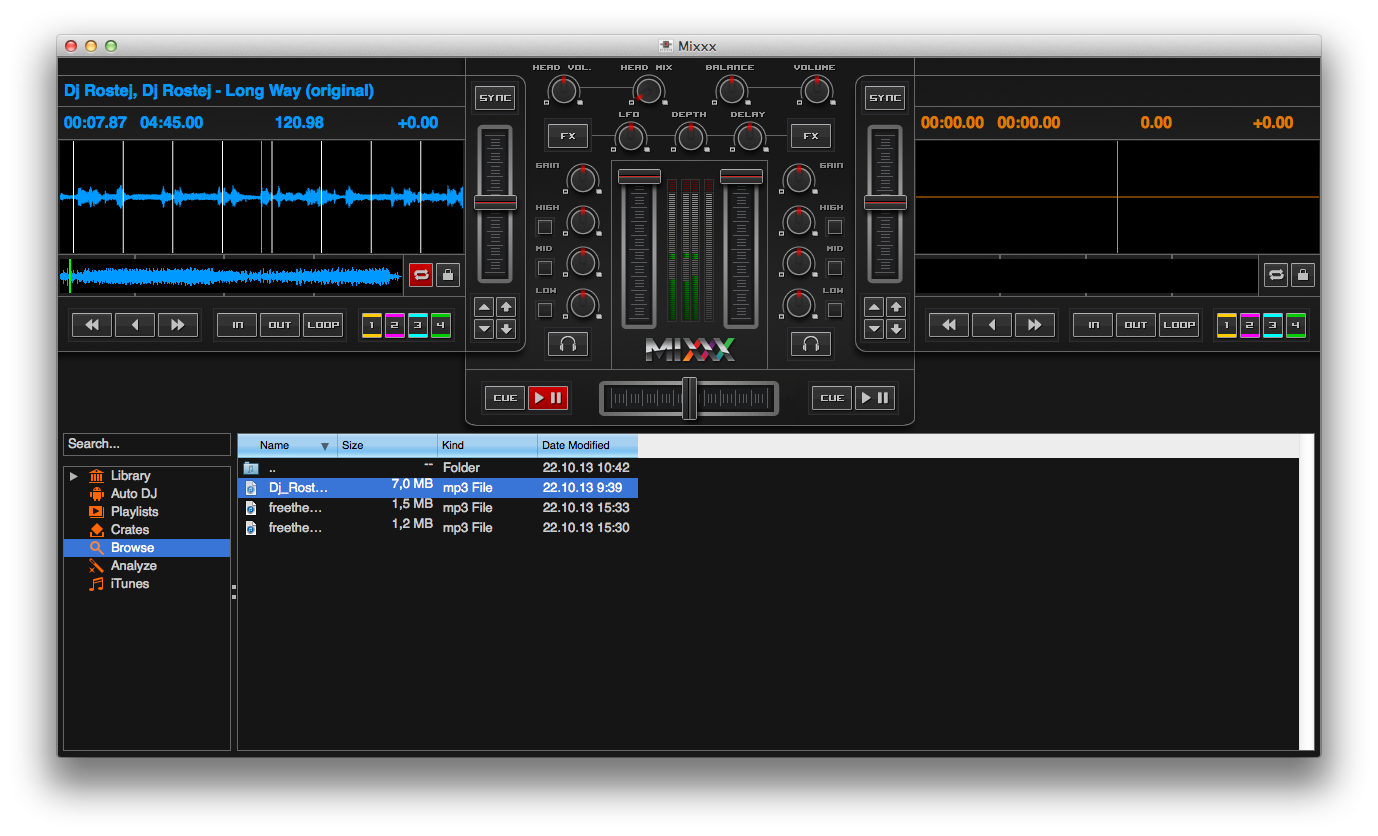Select iTunes in the sidebar
This screenshot has height=836, width=1378.
click(x=130, y=584)
